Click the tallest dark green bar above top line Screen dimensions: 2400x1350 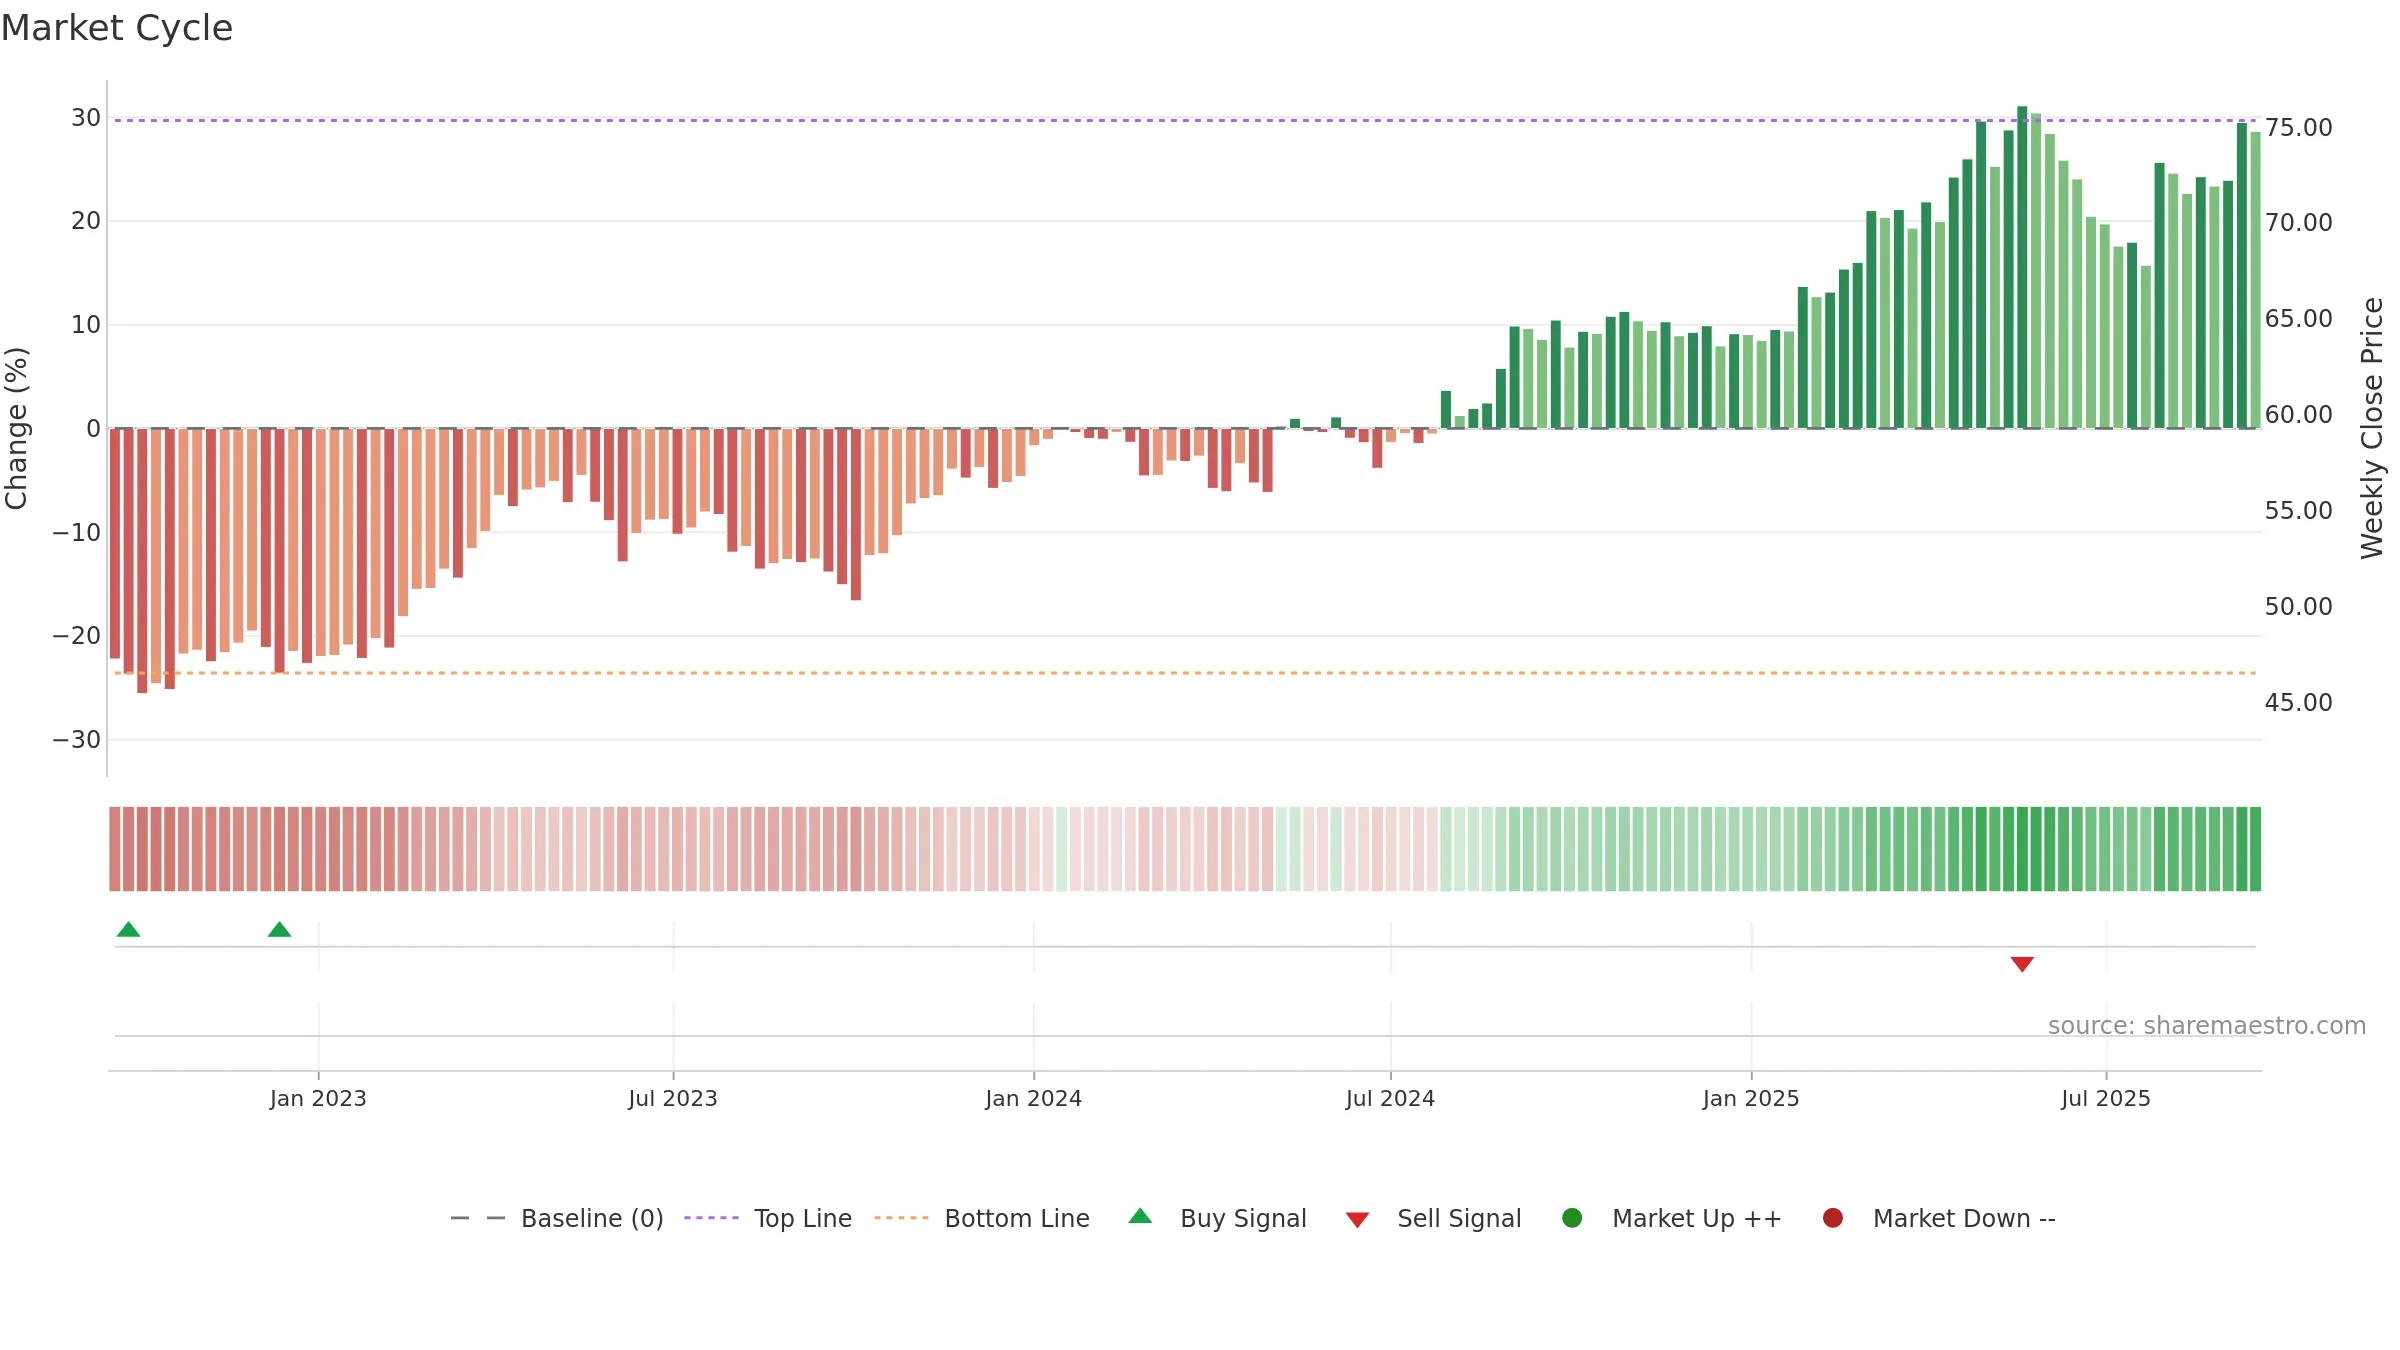pos(2022,267)
